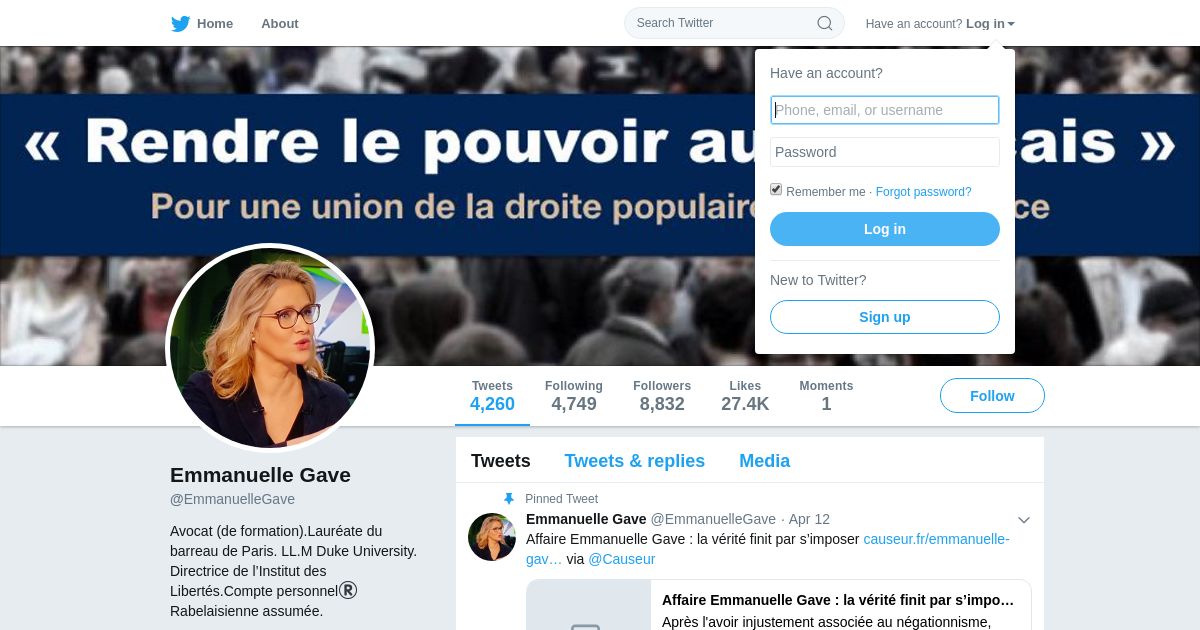
Task: Open the article card placeholder image
Action: [589, 605]
